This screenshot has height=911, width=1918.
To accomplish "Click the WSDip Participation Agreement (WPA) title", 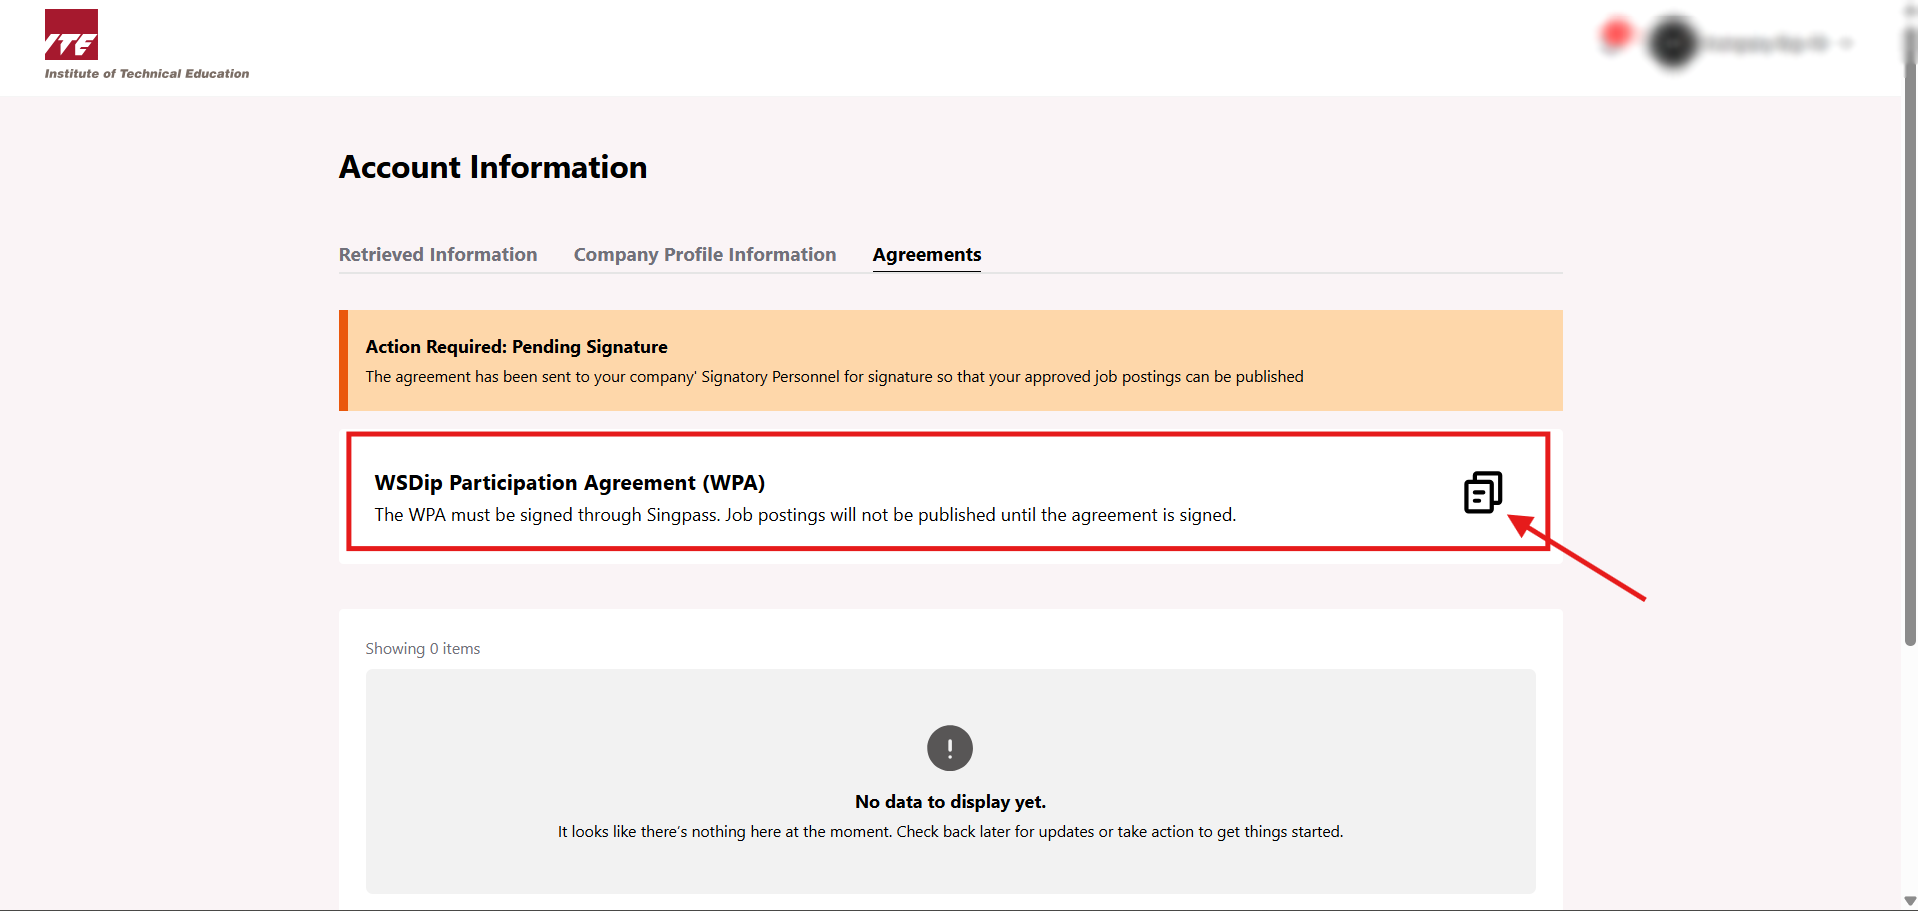I will pyautogui.click(x=569, y=483).
